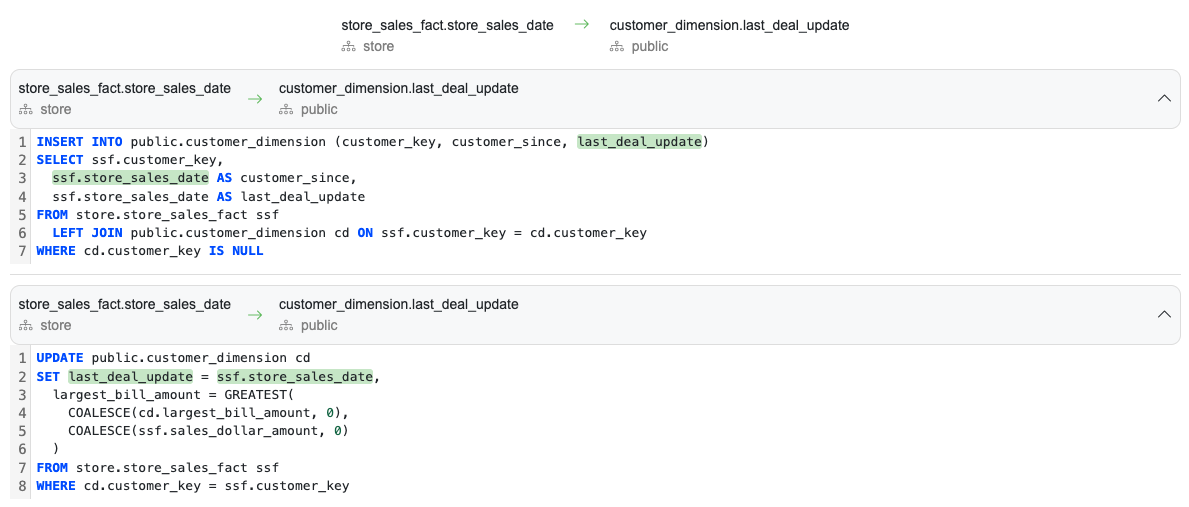Click the green arrow in the top header
The width and height of the screenshot is (1189, 507).
(581, 25)
